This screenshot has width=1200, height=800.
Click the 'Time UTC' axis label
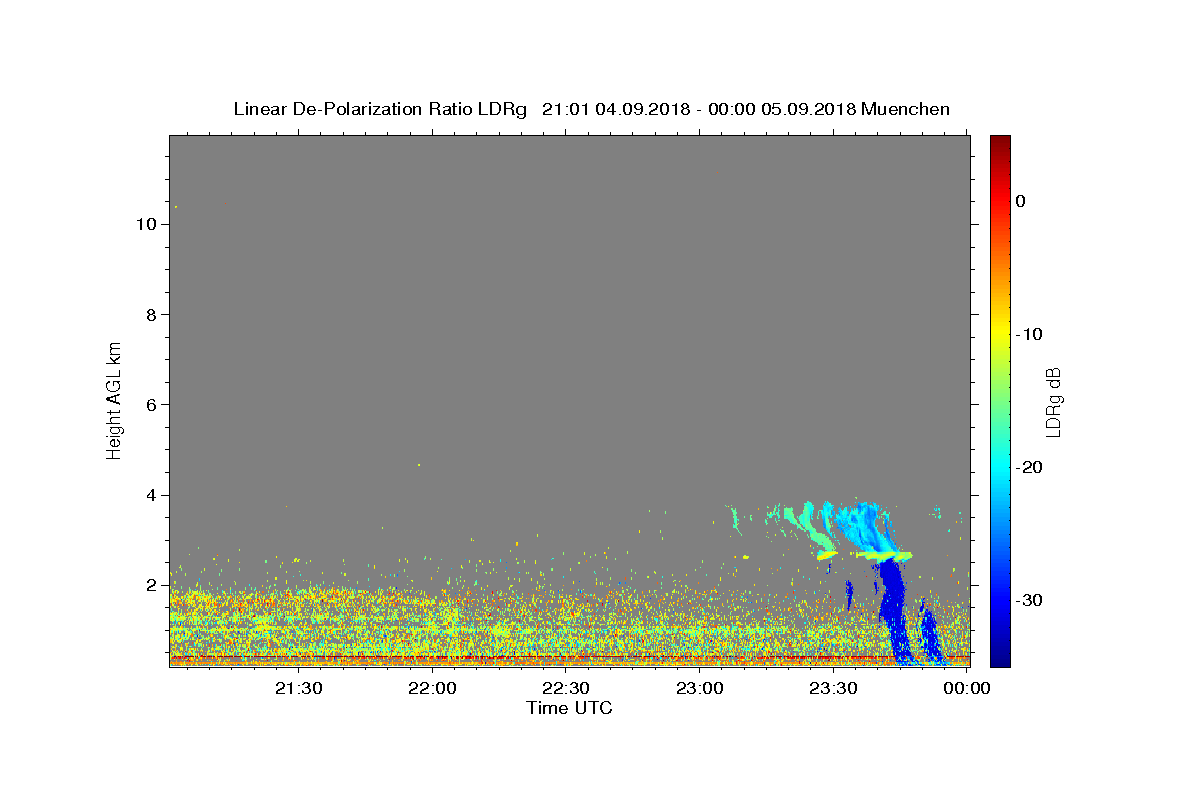point(569,708)
